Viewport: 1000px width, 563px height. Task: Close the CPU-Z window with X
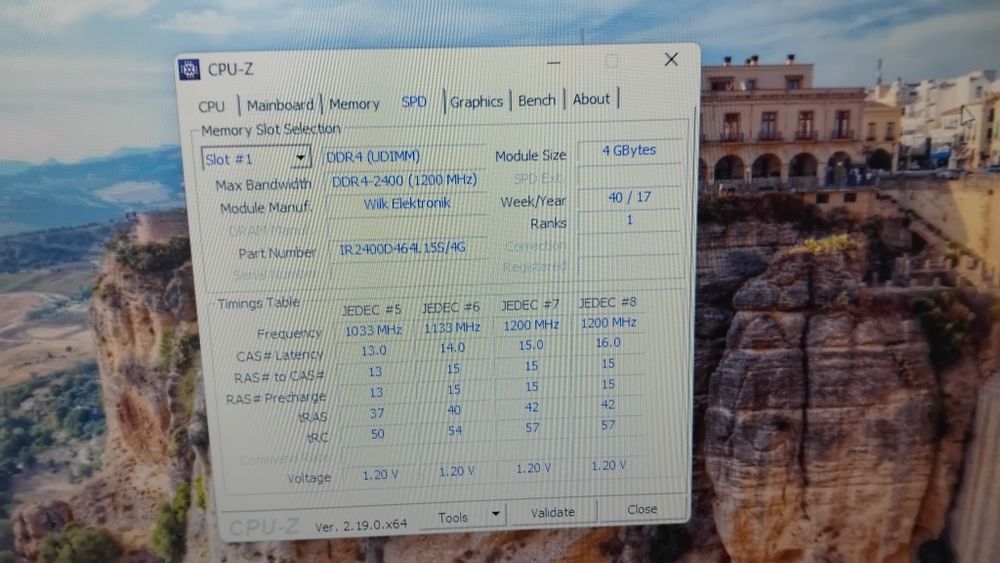click(x=671, y=59)
